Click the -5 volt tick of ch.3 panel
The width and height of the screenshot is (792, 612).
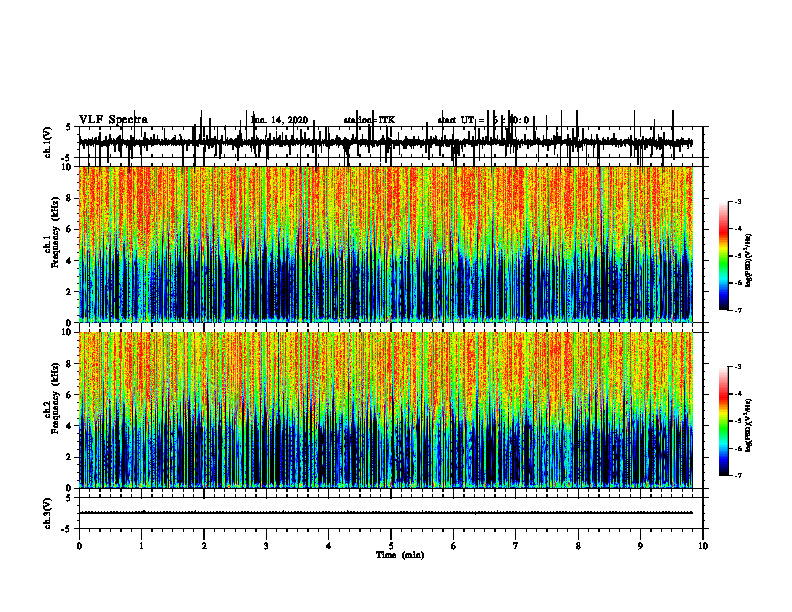pyautogui.click(x=67, y=529)
